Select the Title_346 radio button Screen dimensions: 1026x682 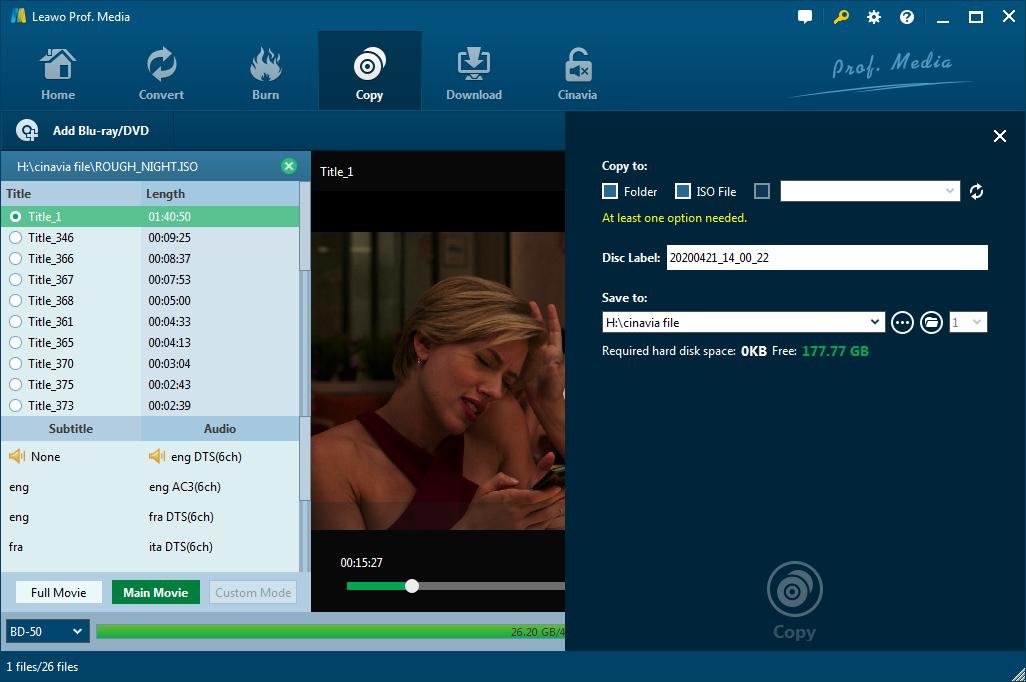pos(16,238)
